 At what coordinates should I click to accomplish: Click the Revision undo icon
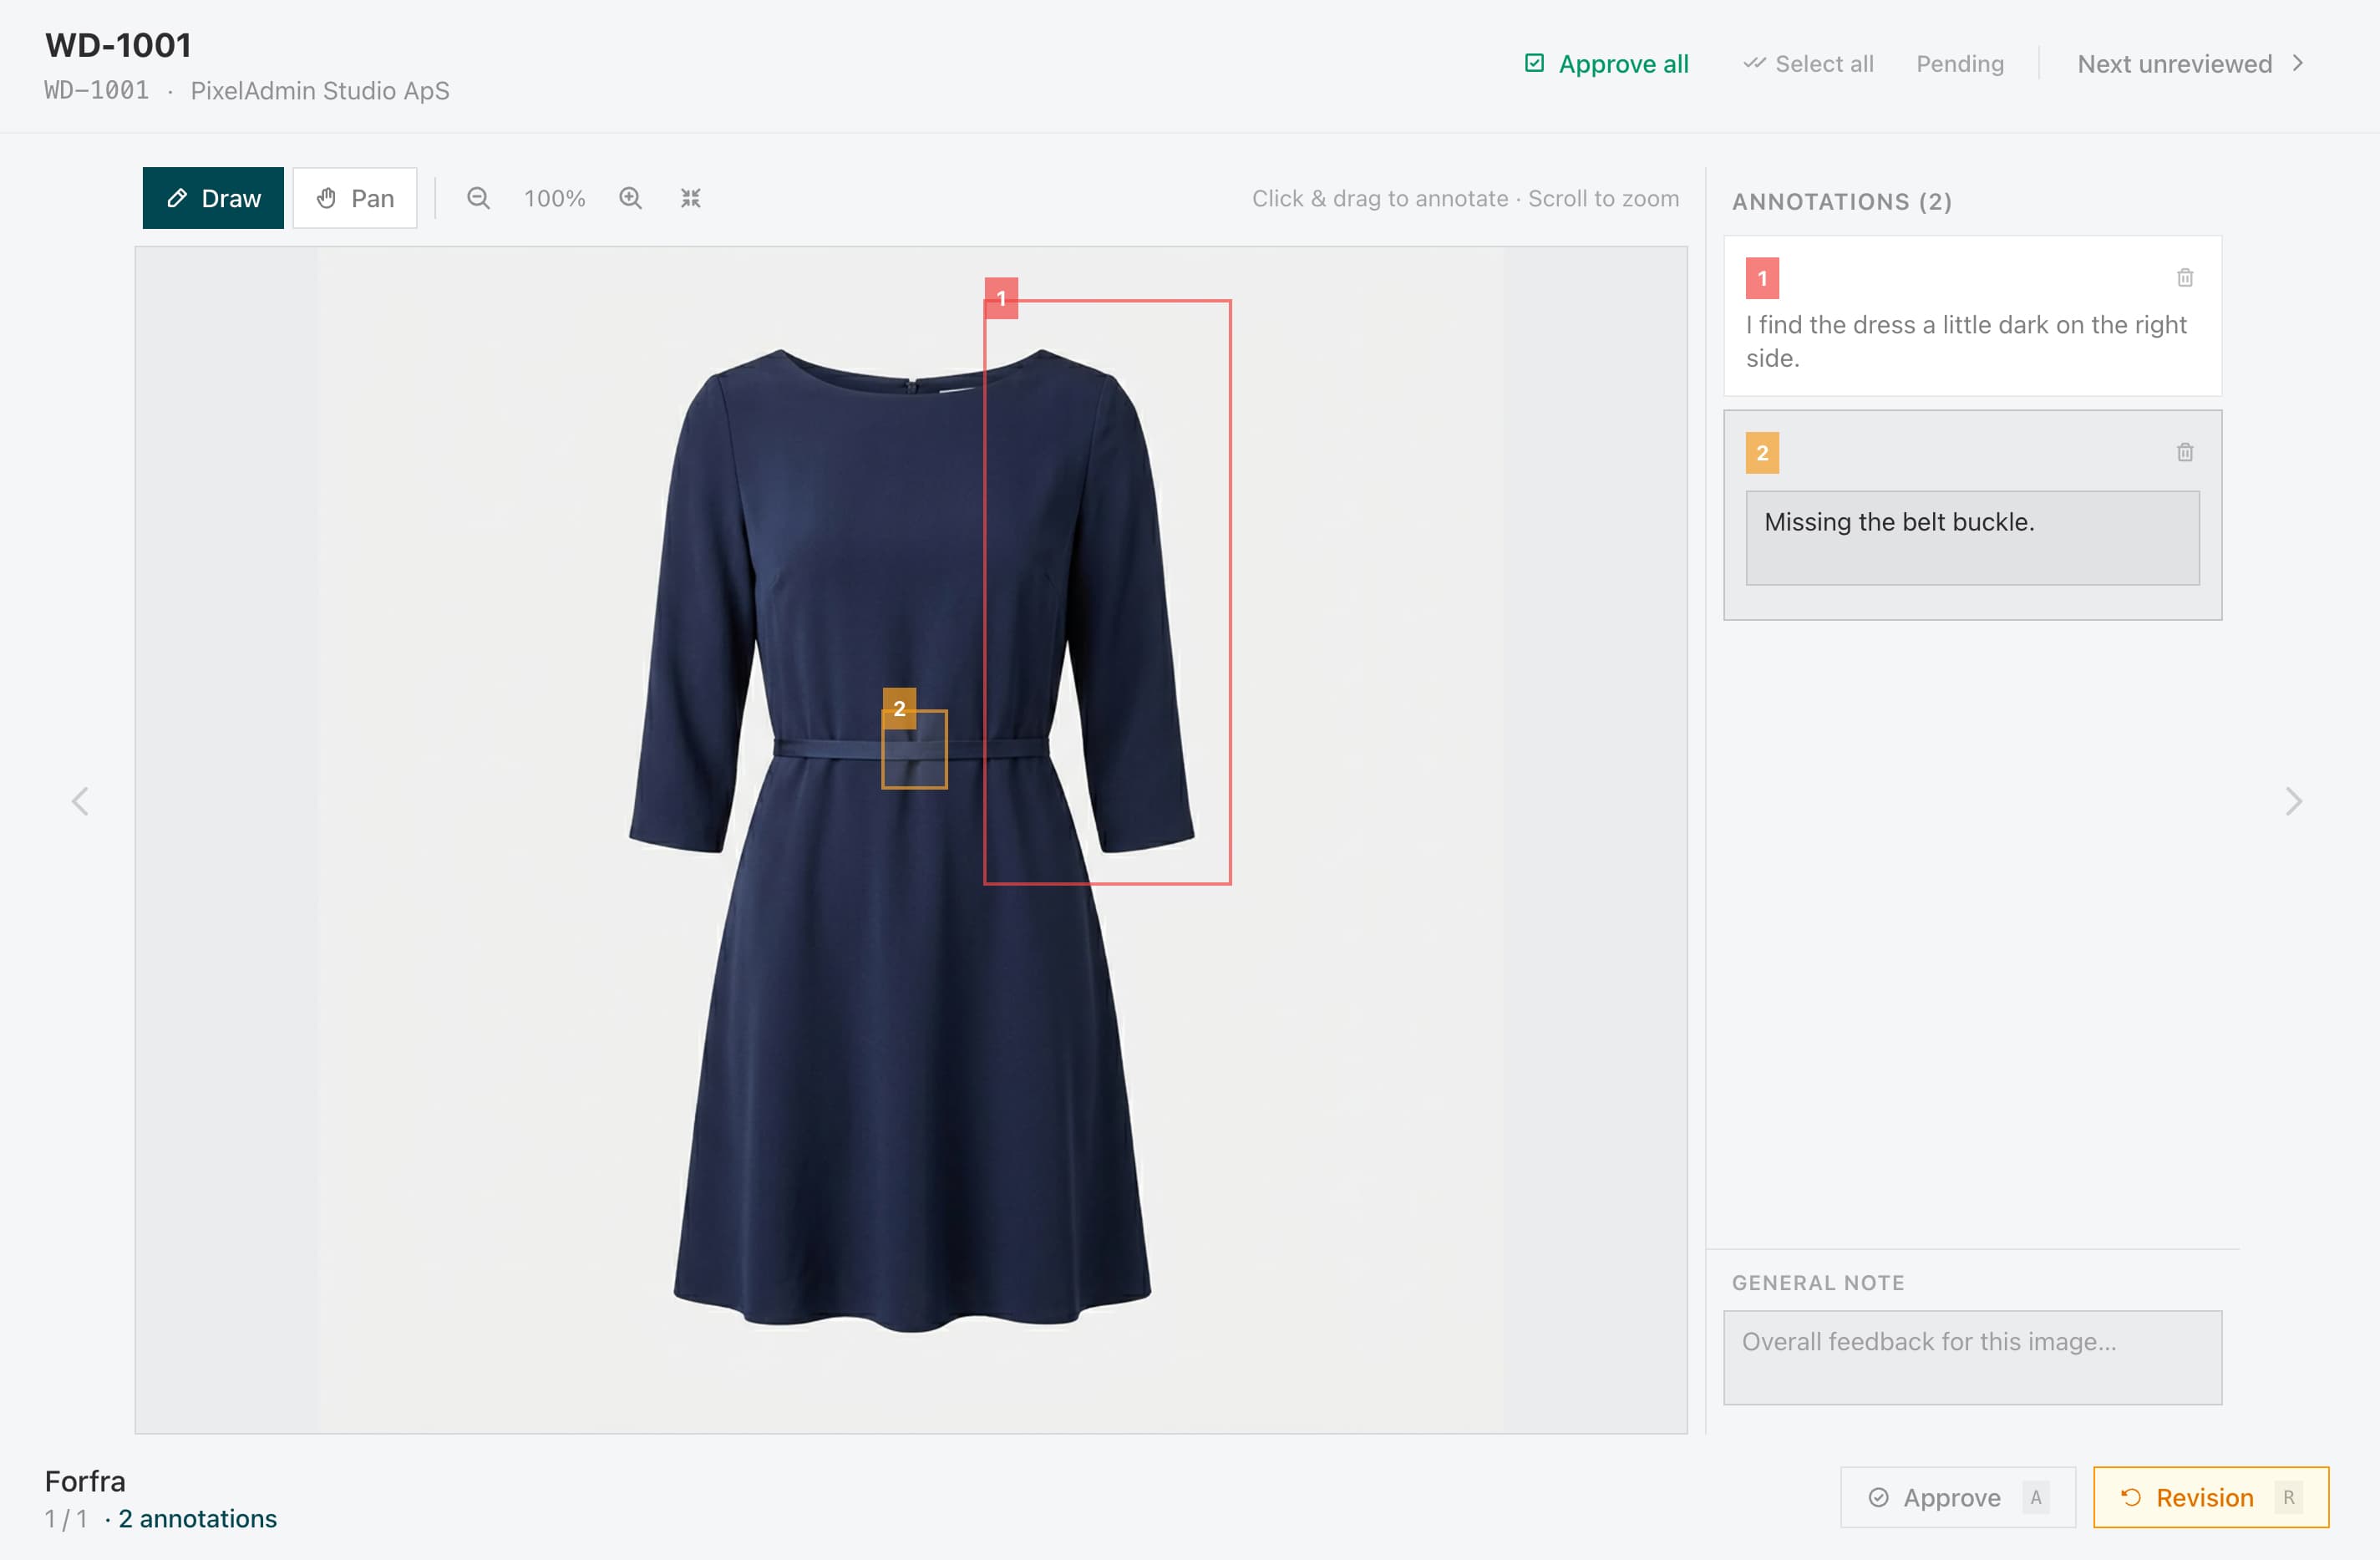click(2132, 1497)
